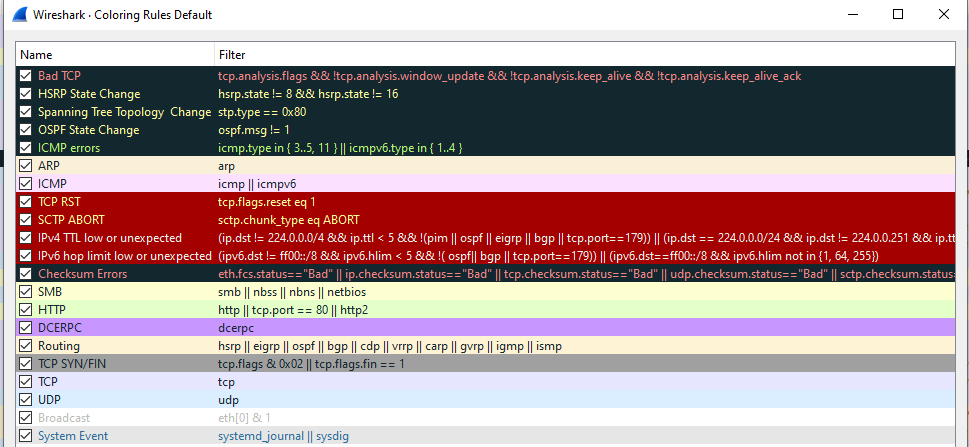Maximize the Coloring Rules window

(897, 15)
